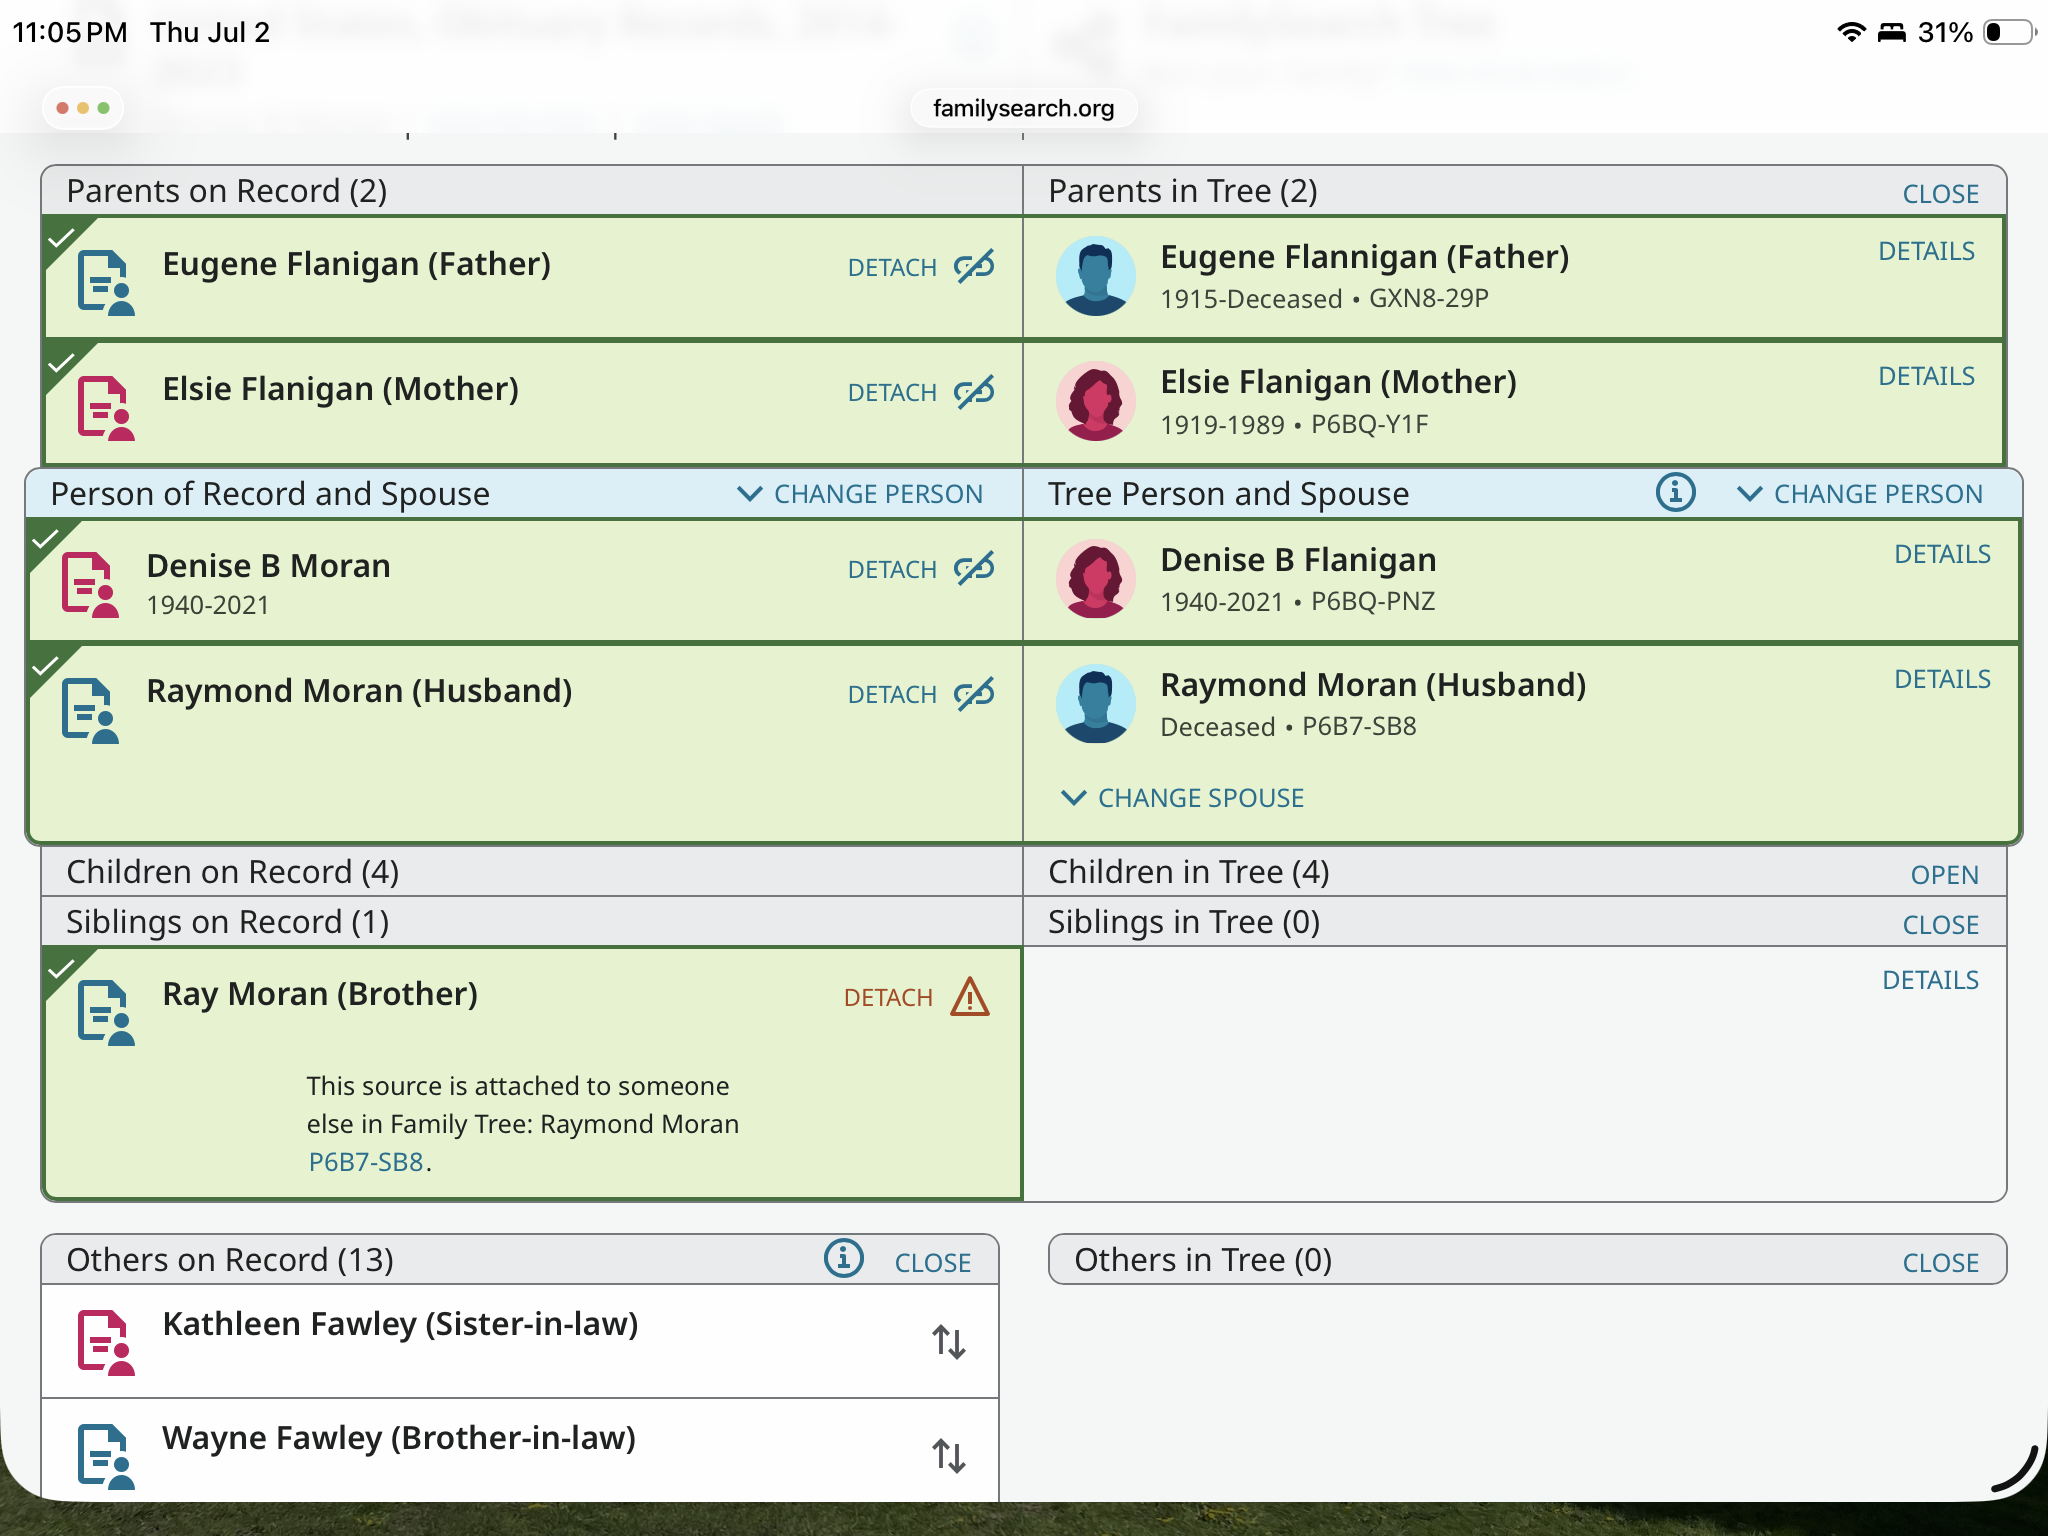The image size is (2048, 1536).
Task: Click the familysearch.org address bar
Action: [x=1023, y=108]
